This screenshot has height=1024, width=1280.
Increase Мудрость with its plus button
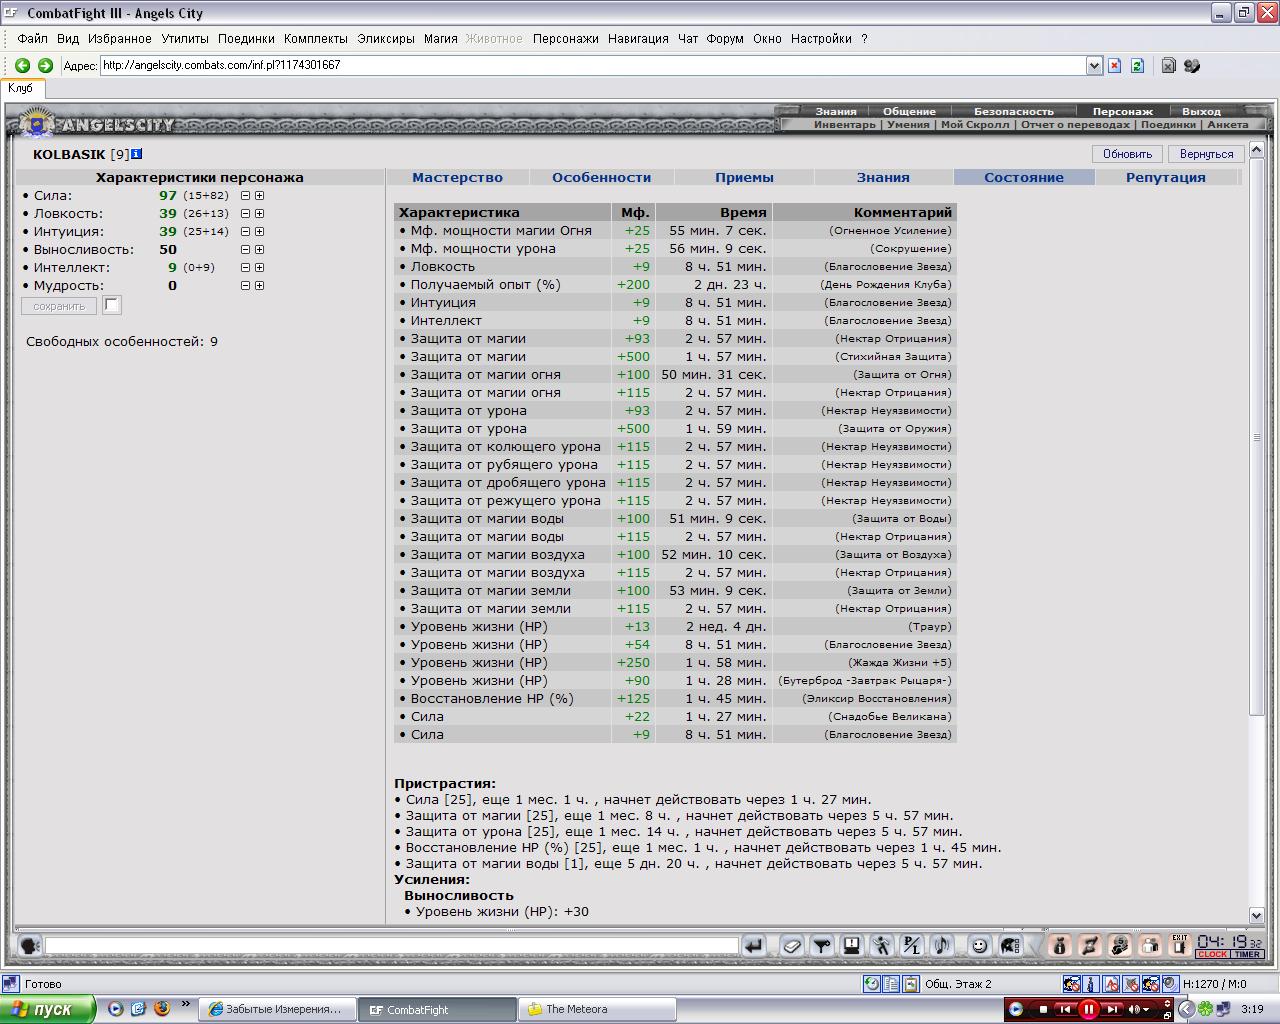pyautogui.click(x=259, y=286)
